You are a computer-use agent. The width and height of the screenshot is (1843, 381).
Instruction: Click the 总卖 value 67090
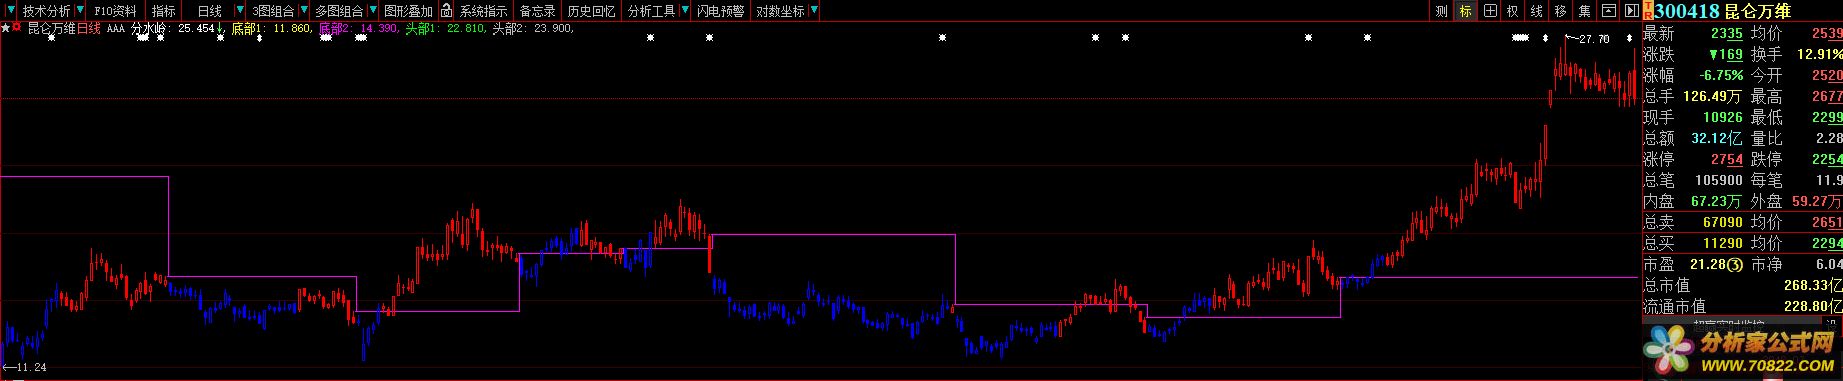pos(1722,222)
